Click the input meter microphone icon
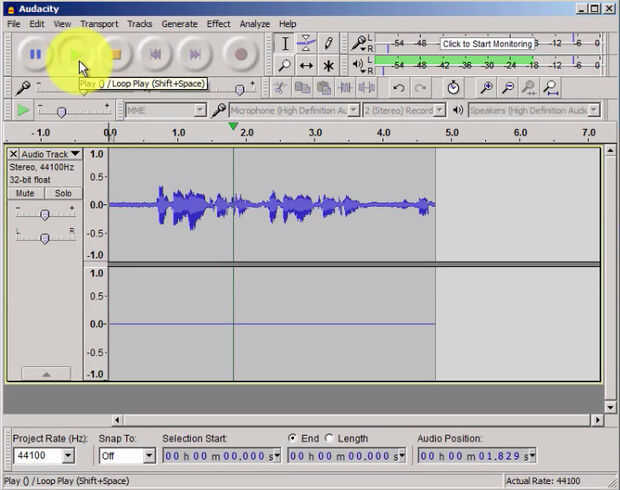 (359, 43)
